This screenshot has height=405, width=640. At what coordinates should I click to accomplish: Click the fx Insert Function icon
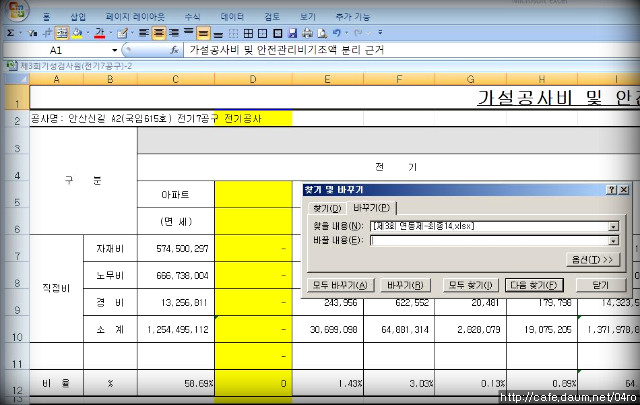[x=174, y=50]
